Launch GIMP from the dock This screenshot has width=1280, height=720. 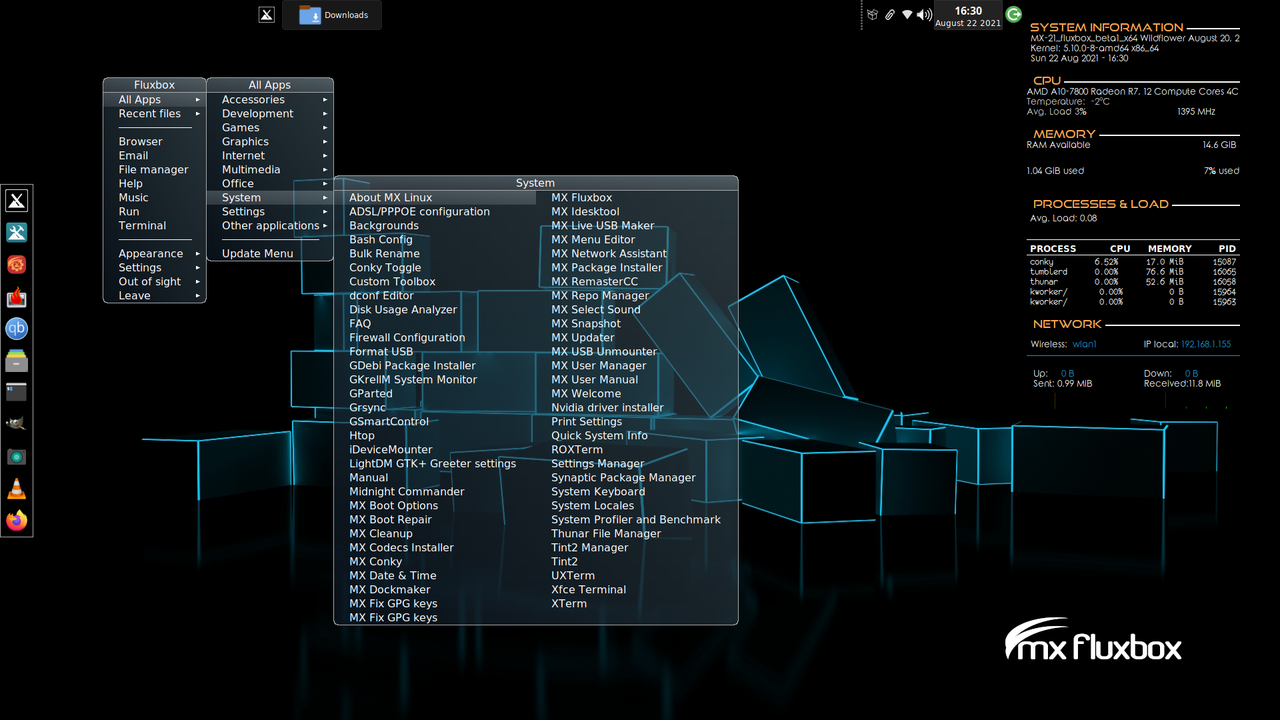tap(17, 425)
